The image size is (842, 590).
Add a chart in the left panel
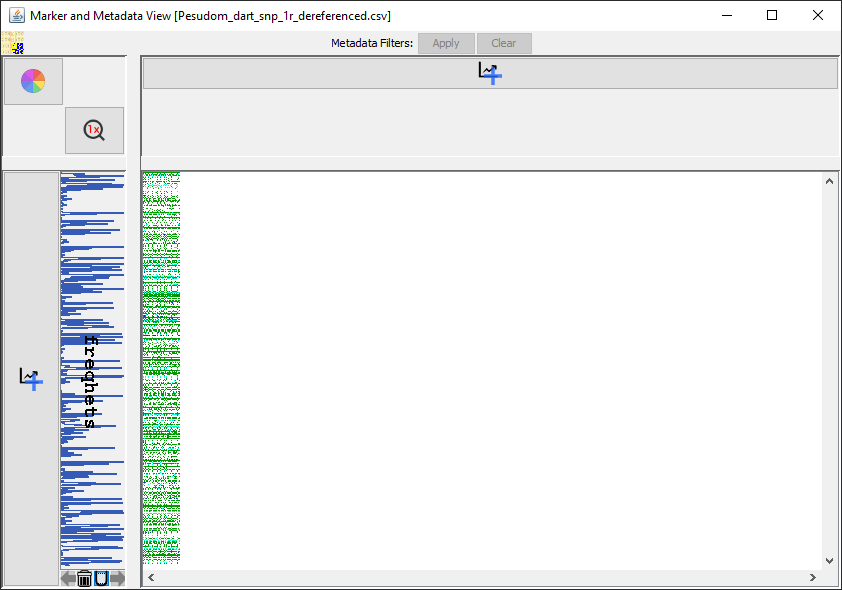click(x=31, y=378)
